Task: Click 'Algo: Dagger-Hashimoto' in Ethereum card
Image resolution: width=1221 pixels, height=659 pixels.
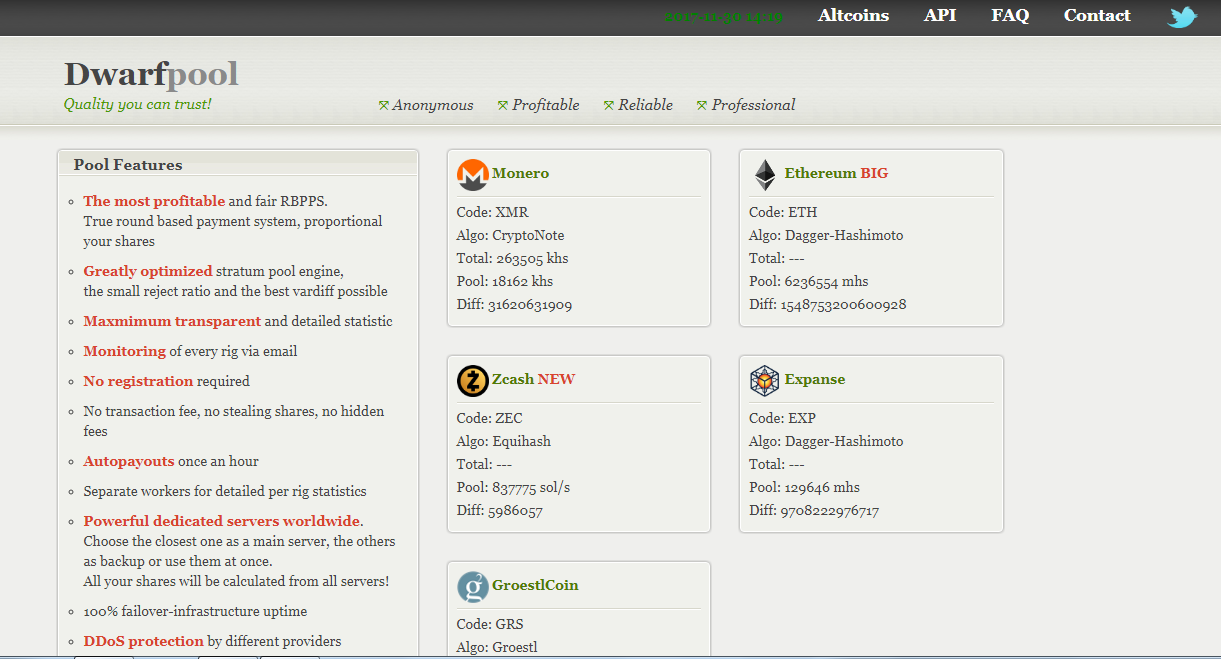Action: click(x=826, y=235)
